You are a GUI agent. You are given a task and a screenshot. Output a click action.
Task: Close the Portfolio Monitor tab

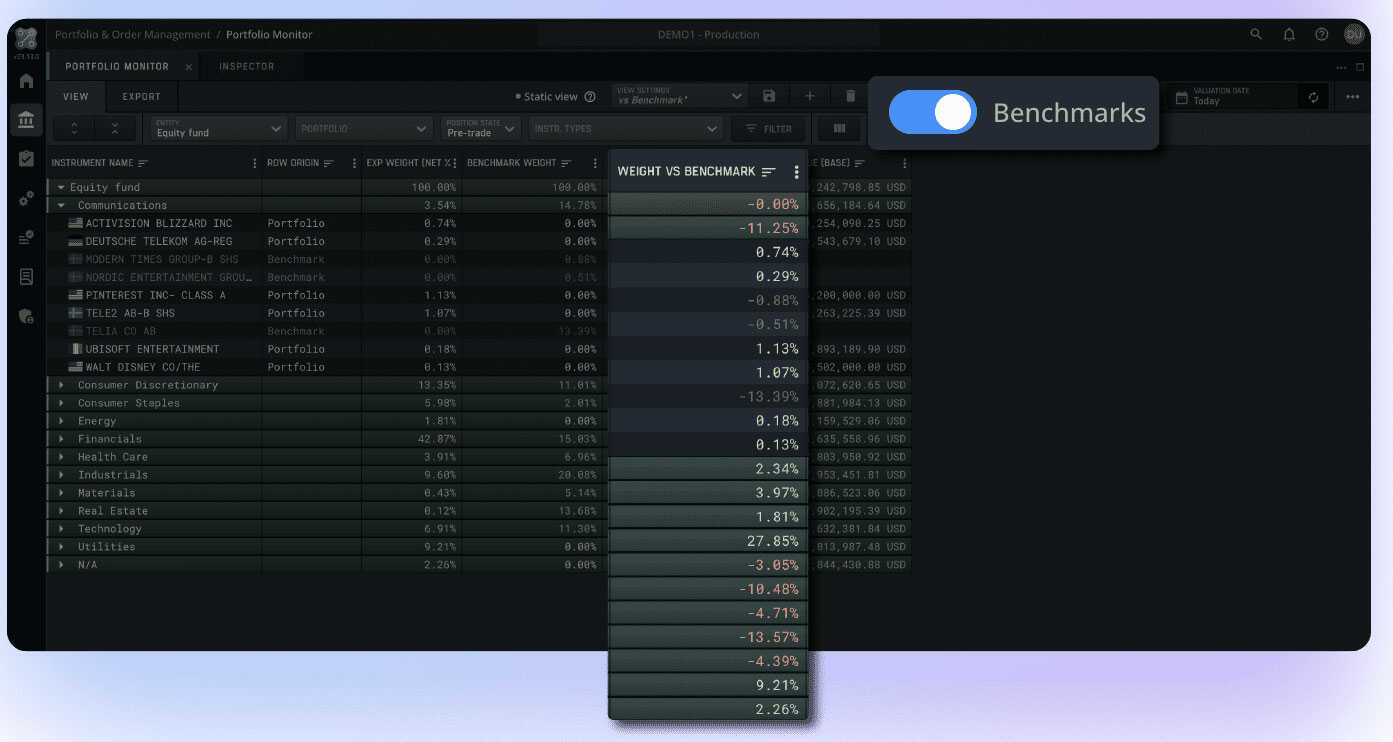(x=188, y=67)
